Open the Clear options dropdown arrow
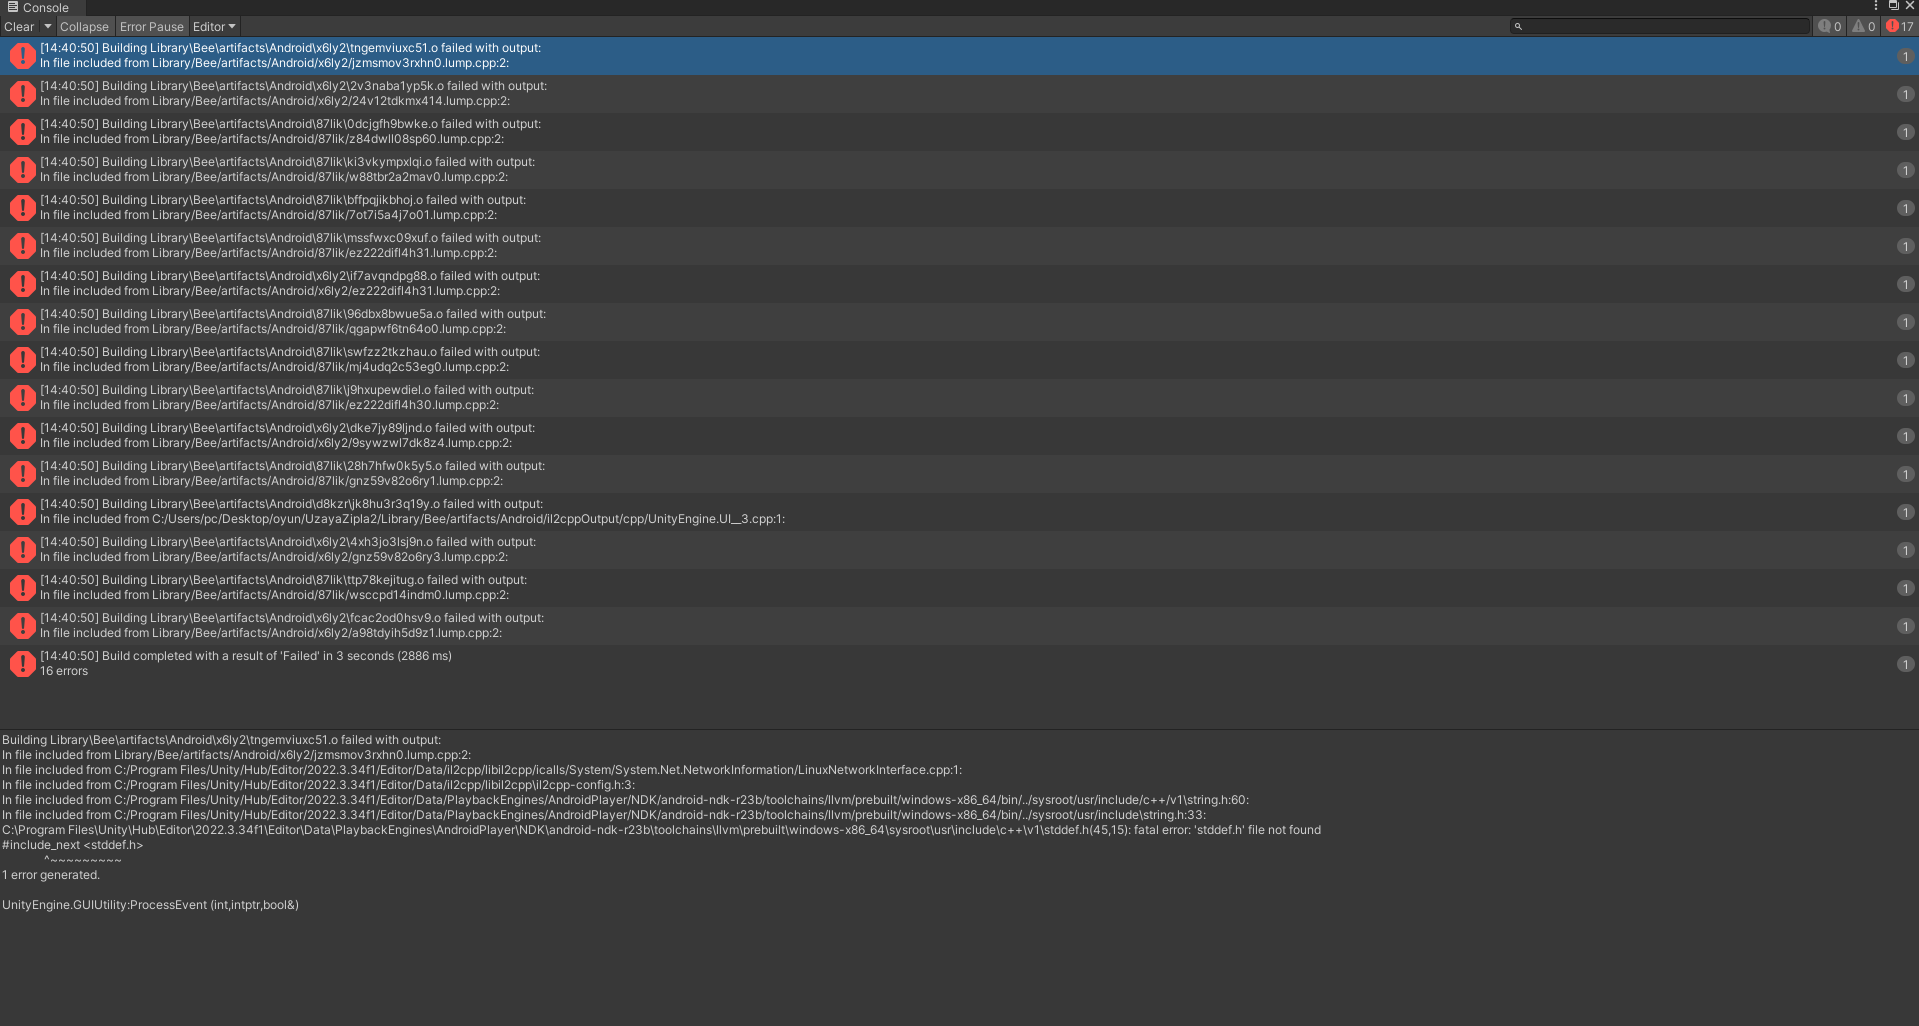 tap(47, 27)
